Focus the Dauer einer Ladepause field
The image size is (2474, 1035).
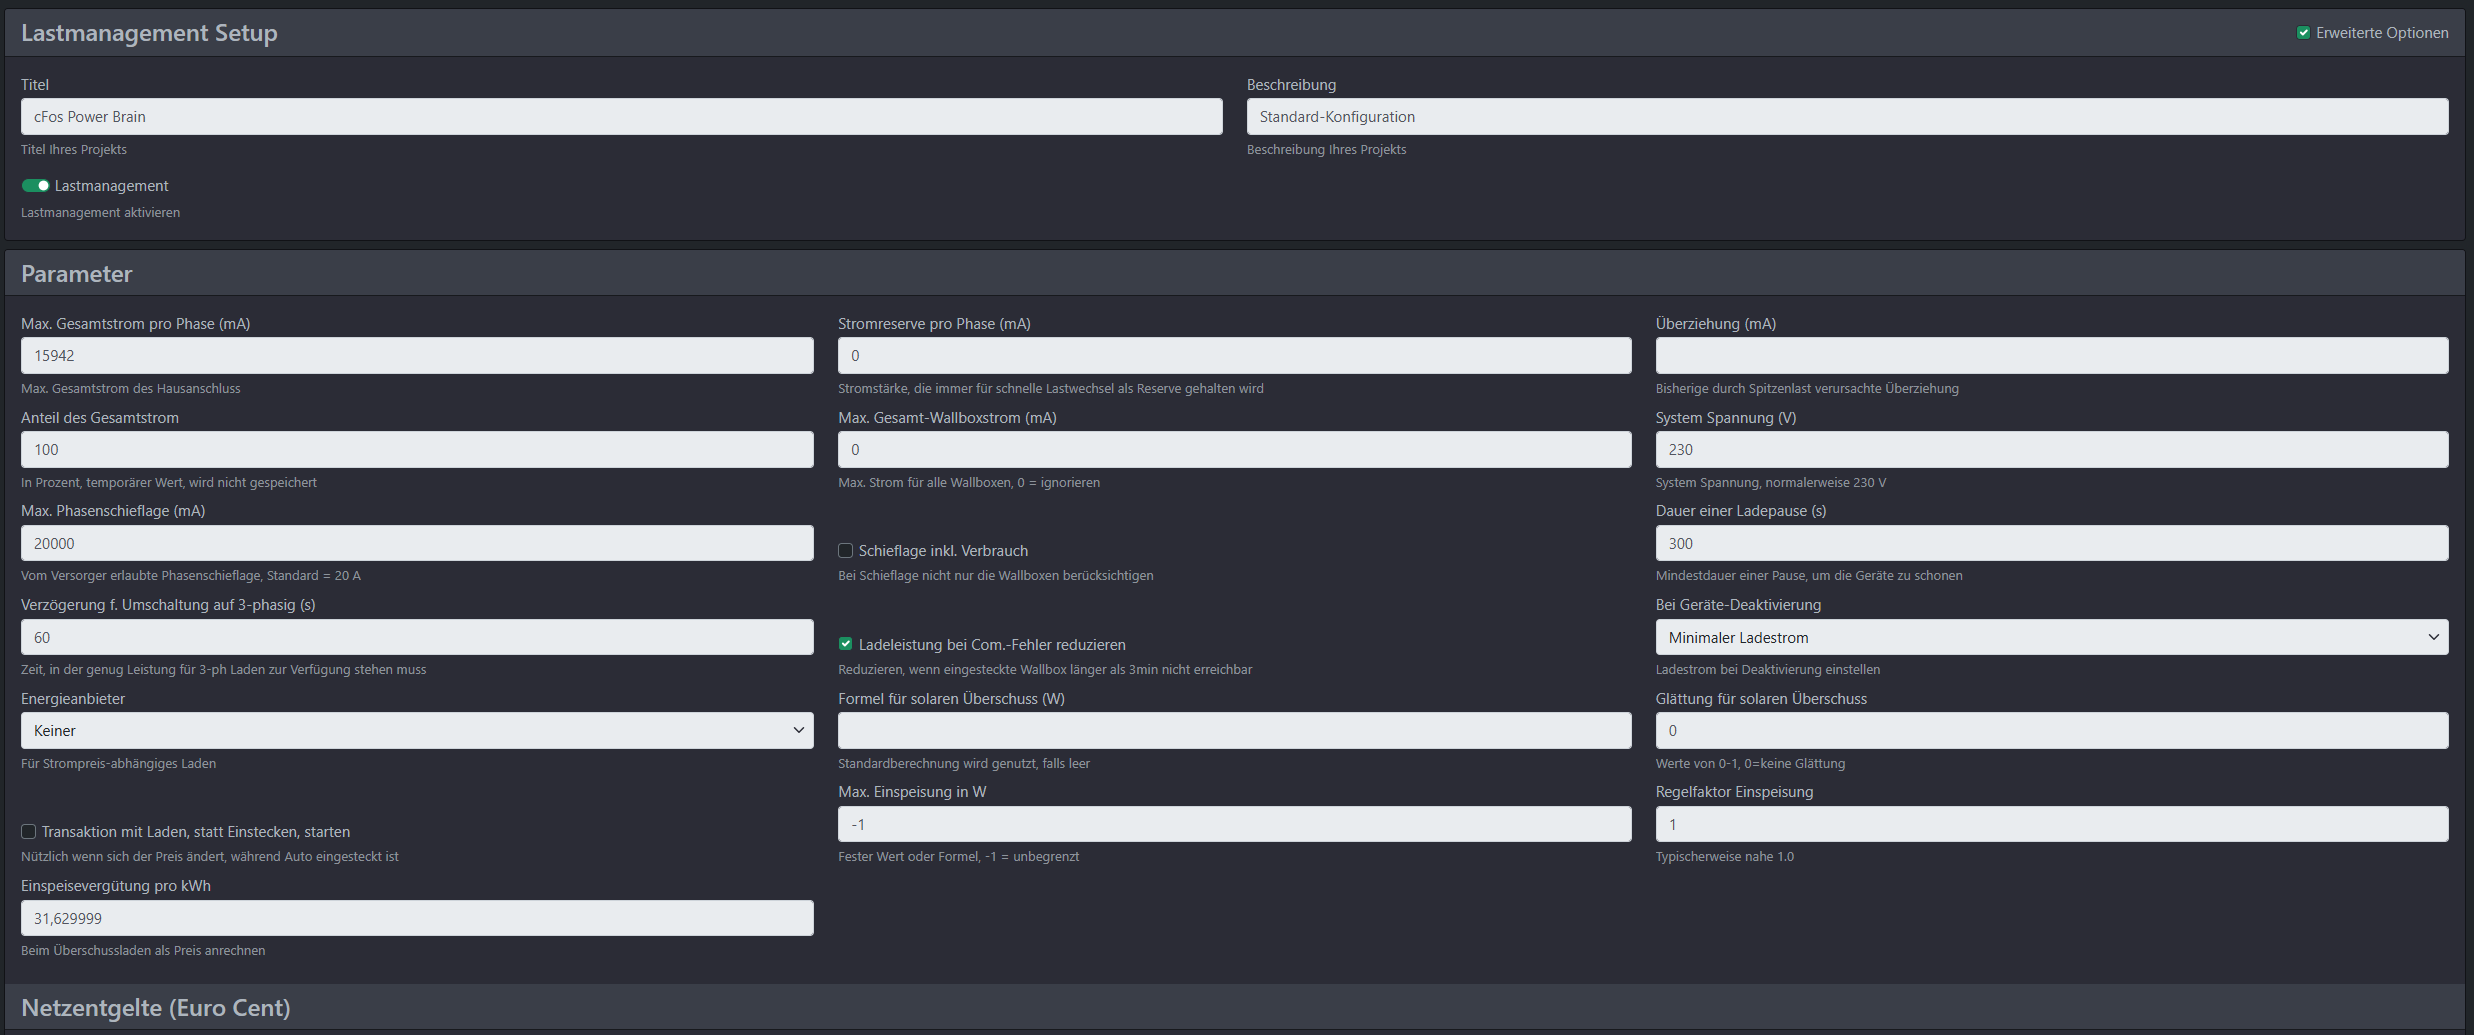[x=2051, y=543]
